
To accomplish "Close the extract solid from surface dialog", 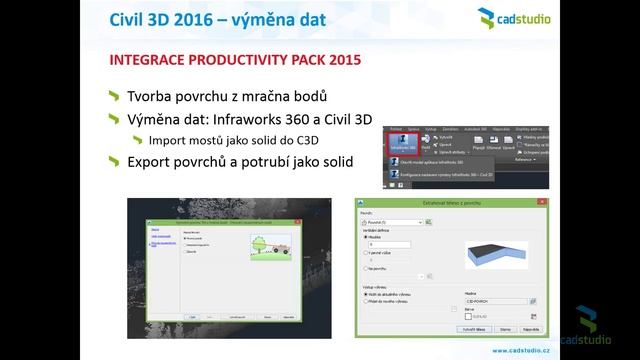I will point(542,202).
